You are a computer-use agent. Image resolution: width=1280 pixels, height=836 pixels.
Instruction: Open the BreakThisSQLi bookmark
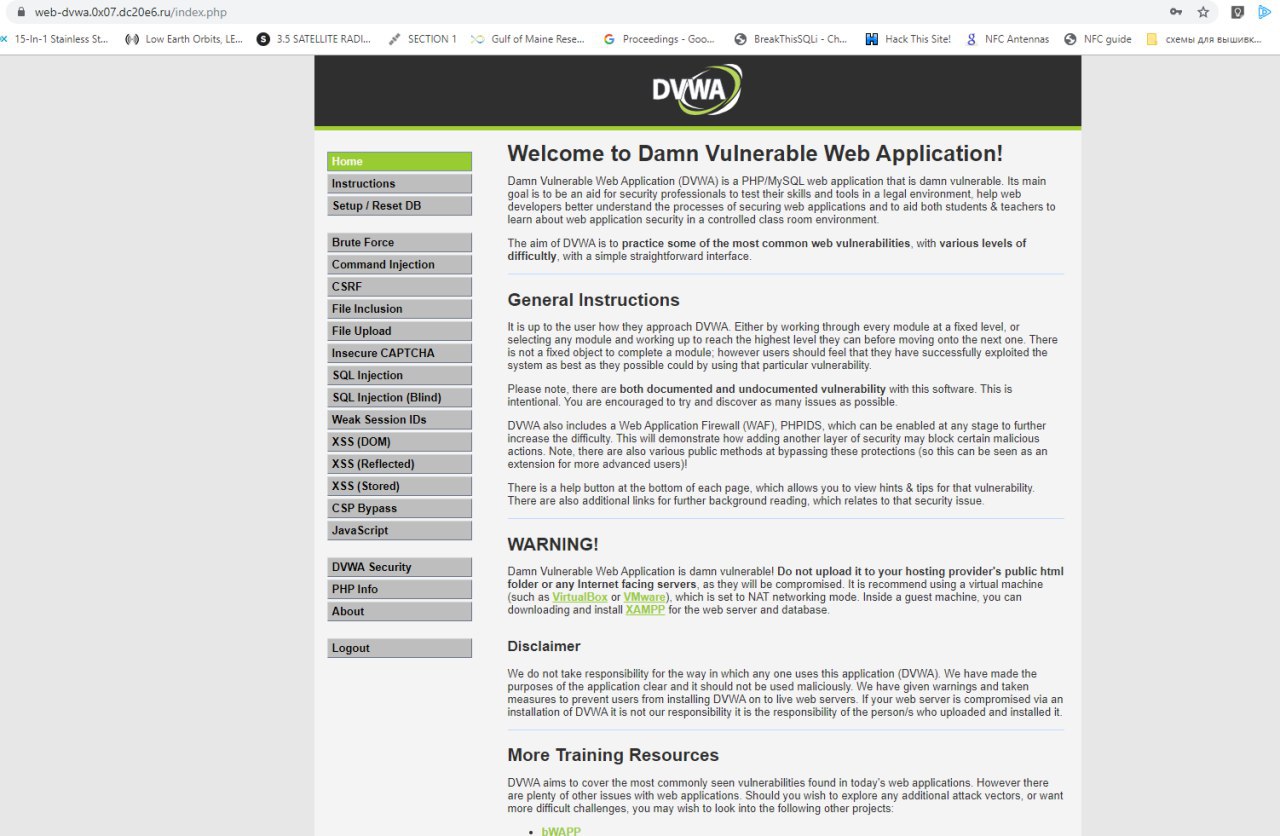point(791,39)
